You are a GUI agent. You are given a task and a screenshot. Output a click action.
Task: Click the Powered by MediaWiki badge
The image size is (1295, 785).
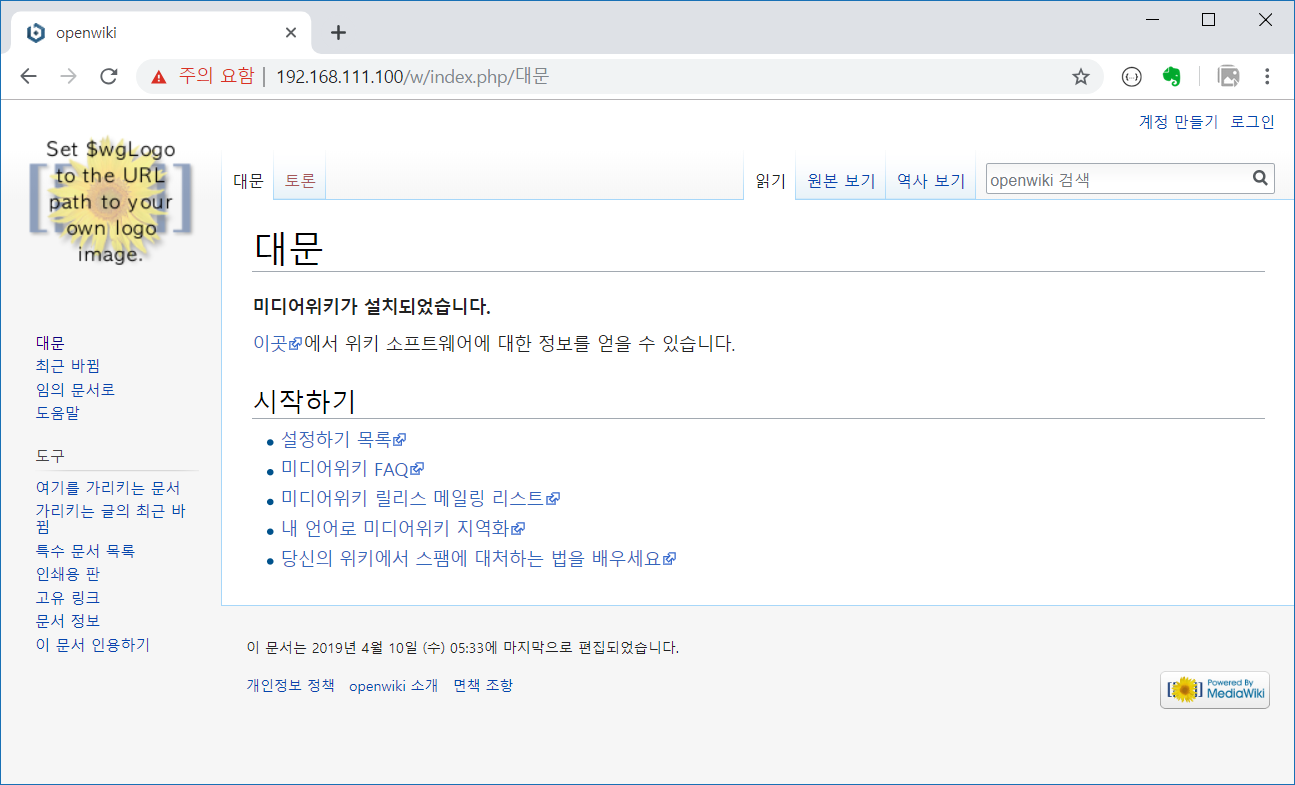[1215, 690]
